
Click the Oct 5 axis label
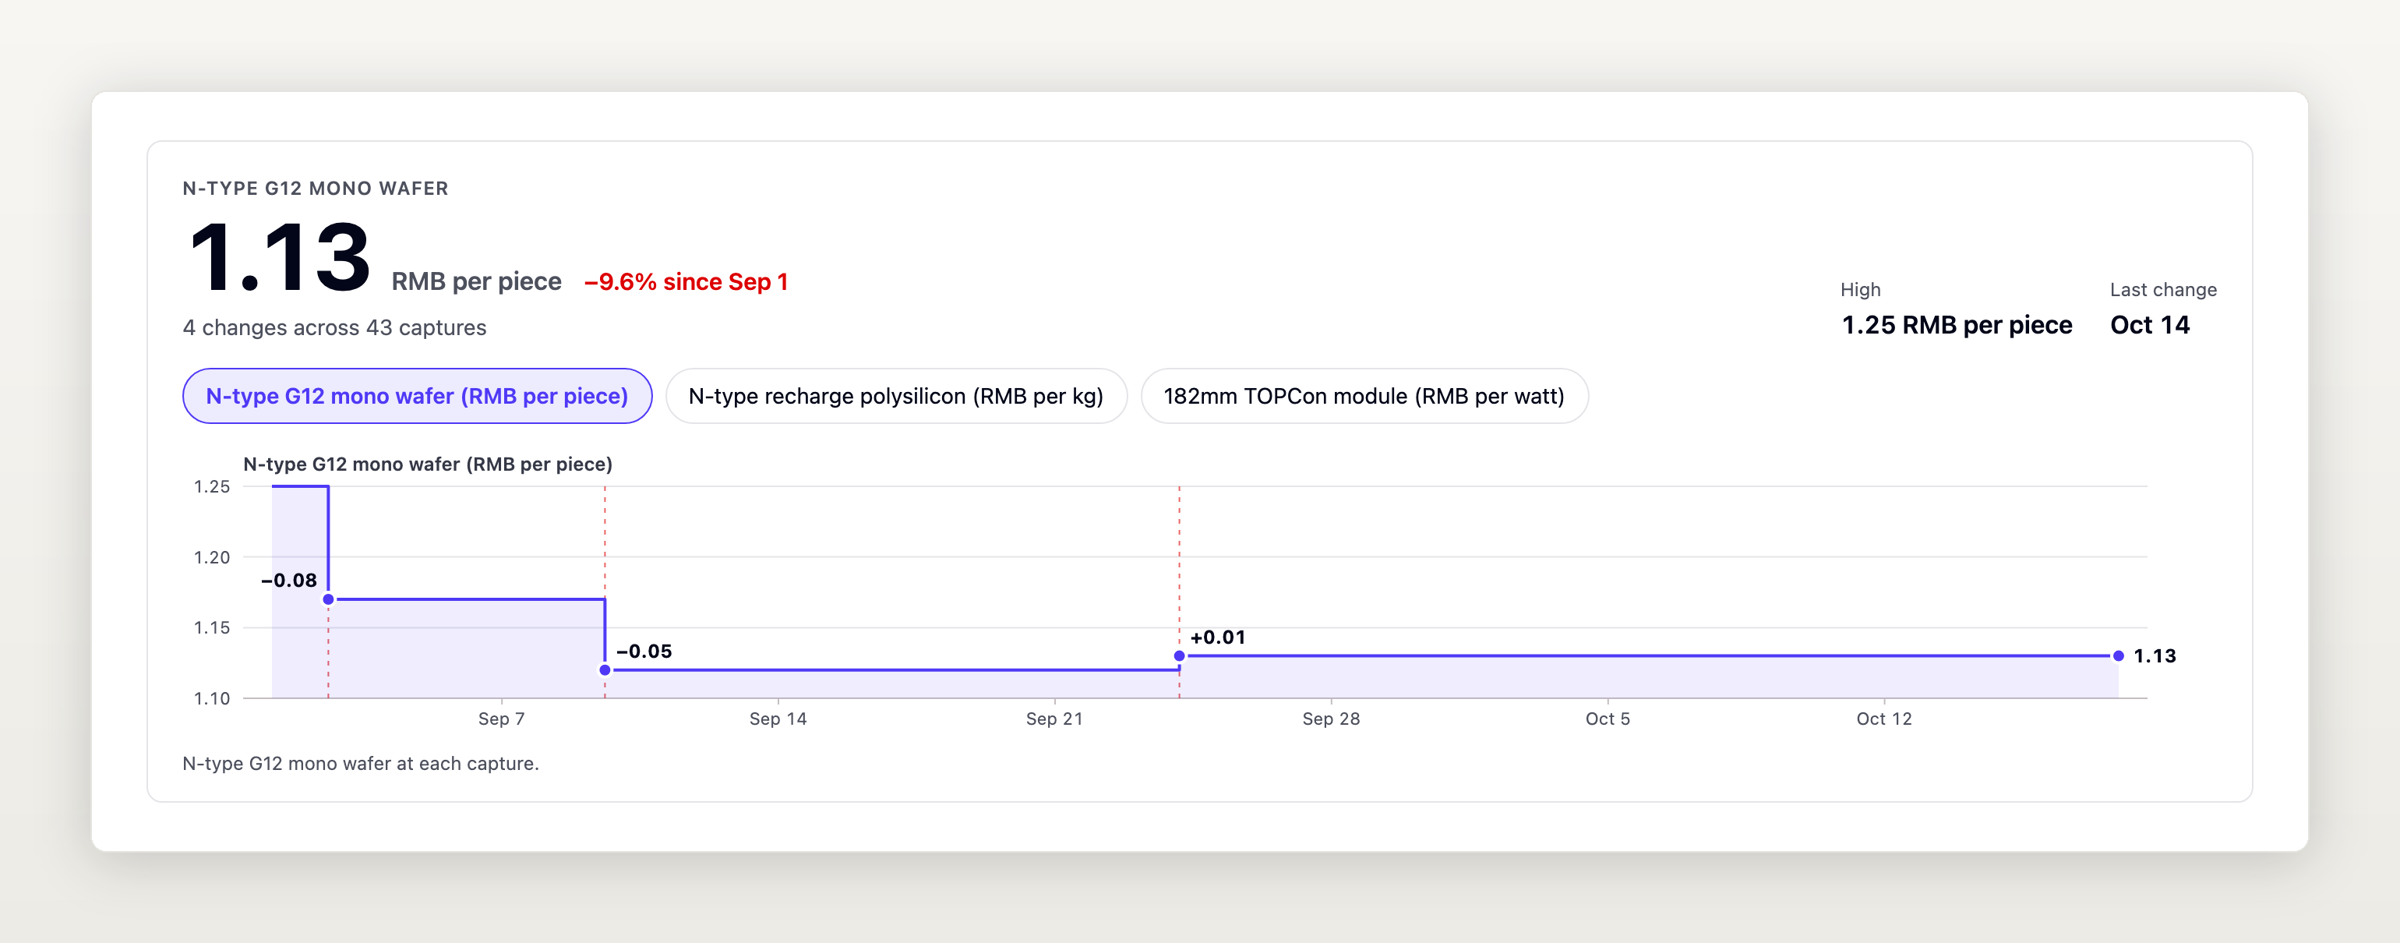(1607, 719)
